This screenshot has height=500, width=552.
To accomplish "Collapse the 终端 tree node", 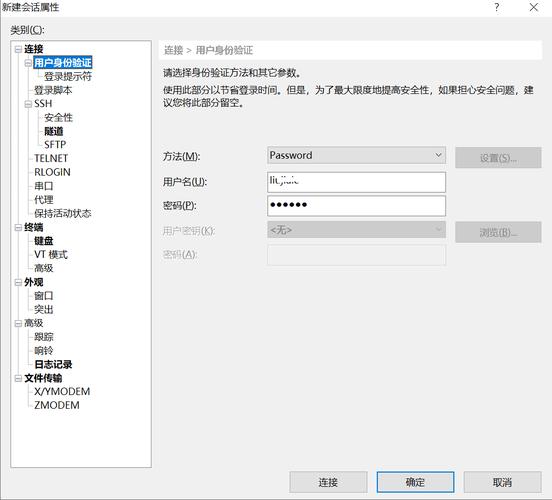I will [x=18, y=227].
